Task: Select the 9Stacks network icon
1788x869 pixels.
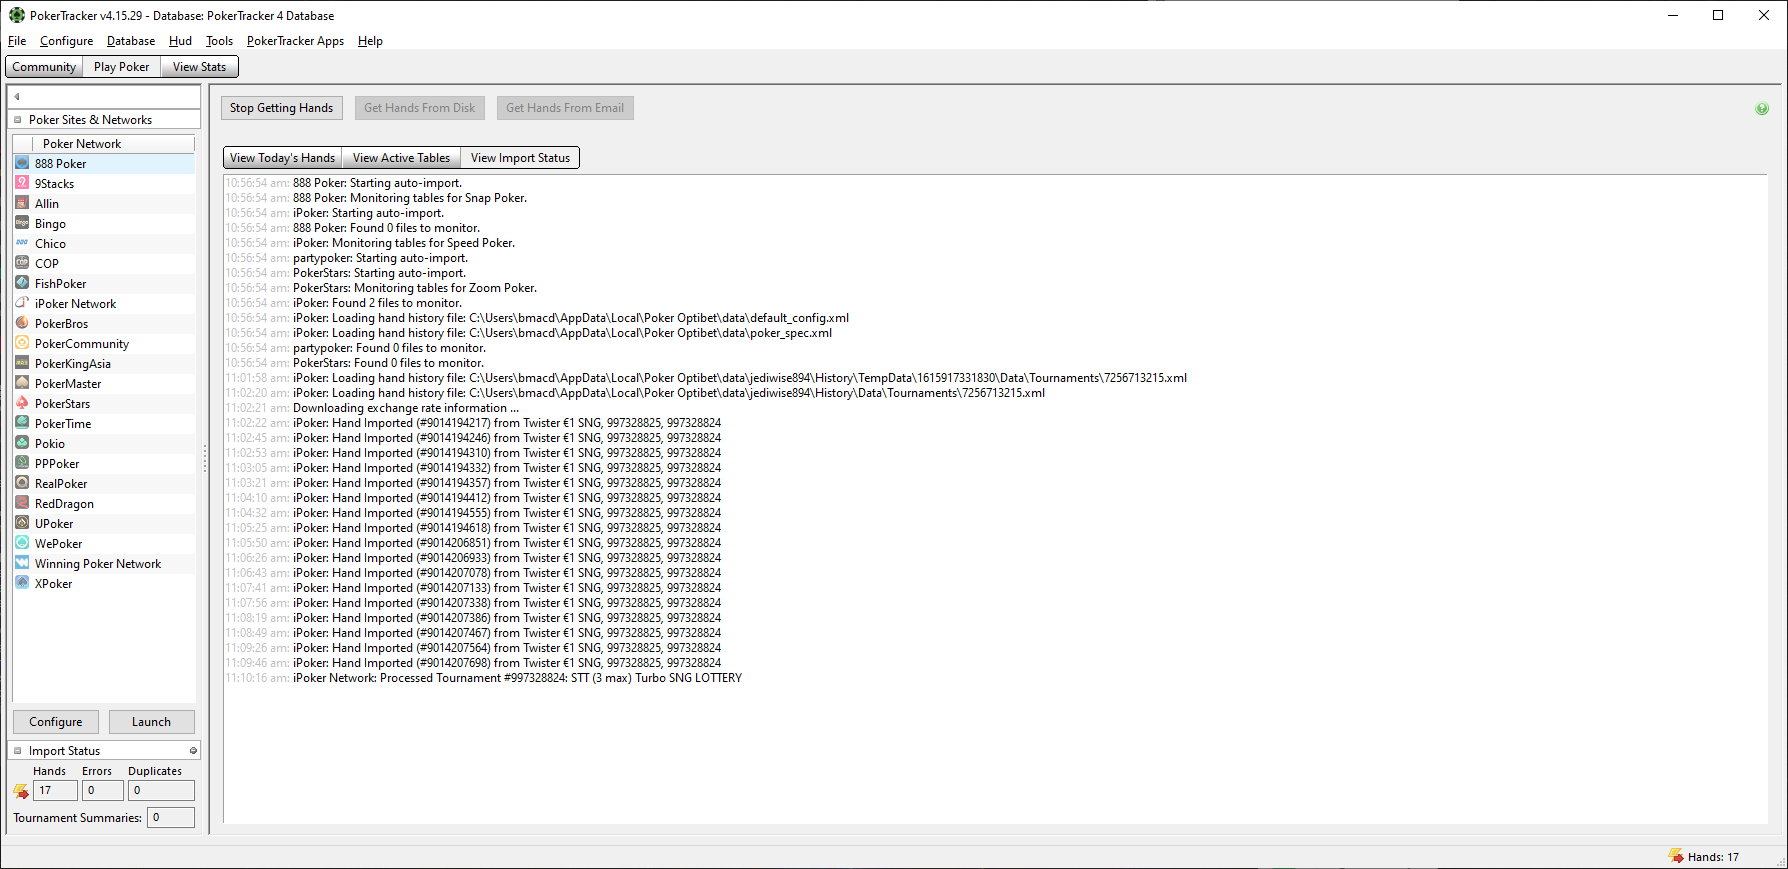Action: 22,183
